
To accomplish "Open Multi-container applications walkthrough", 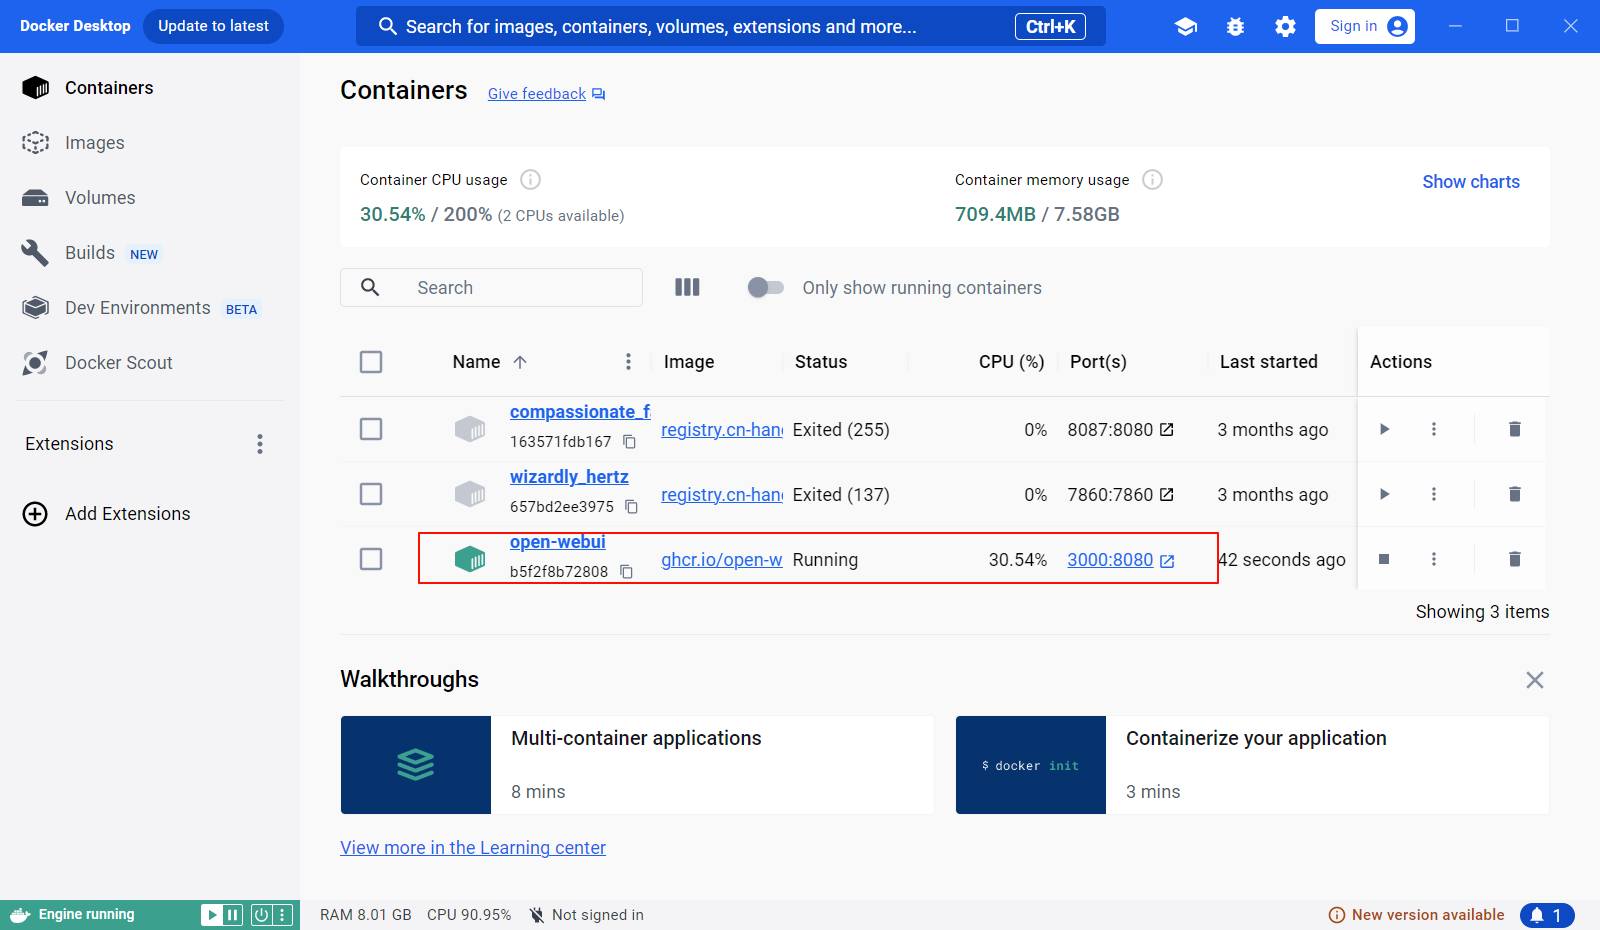I will click(x=637, y=765).
